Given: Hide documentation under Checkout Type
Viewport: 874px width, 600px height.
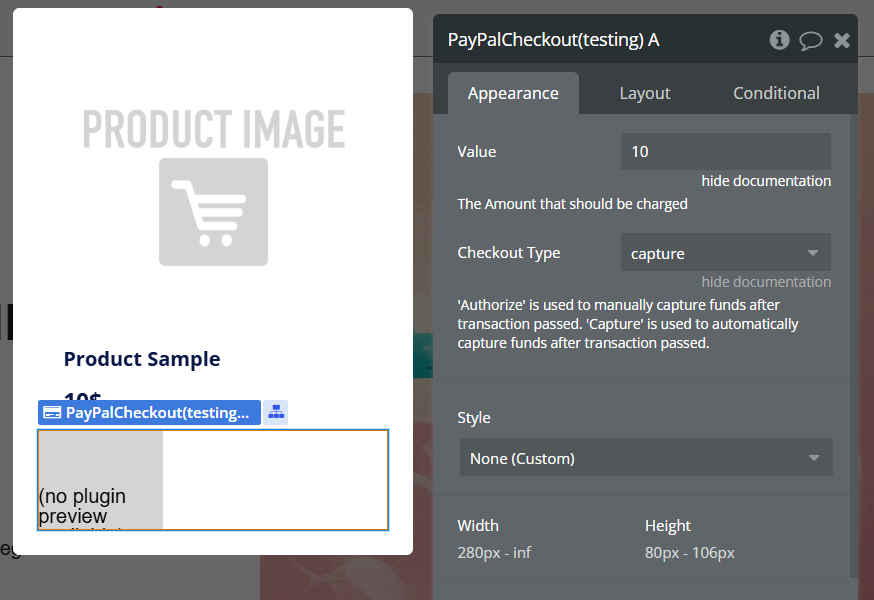Looking at the screenshot, I should click(x=766, y=282).
